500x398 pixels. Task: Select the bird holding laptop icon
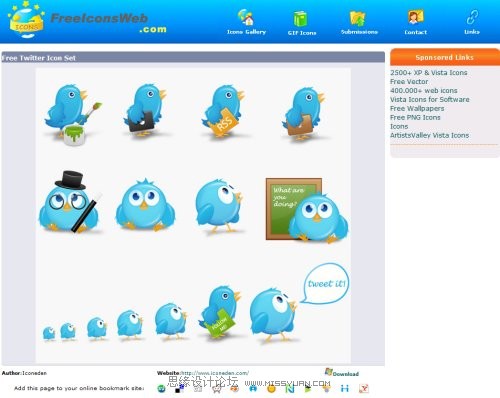pyautogui.click(x=145, y=110)
